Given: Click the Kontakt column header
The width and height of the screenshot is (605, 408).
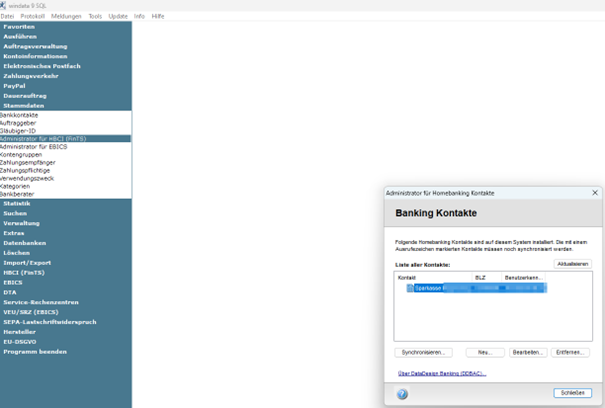Looking at the screenshot, I should (x=434, y=278).
